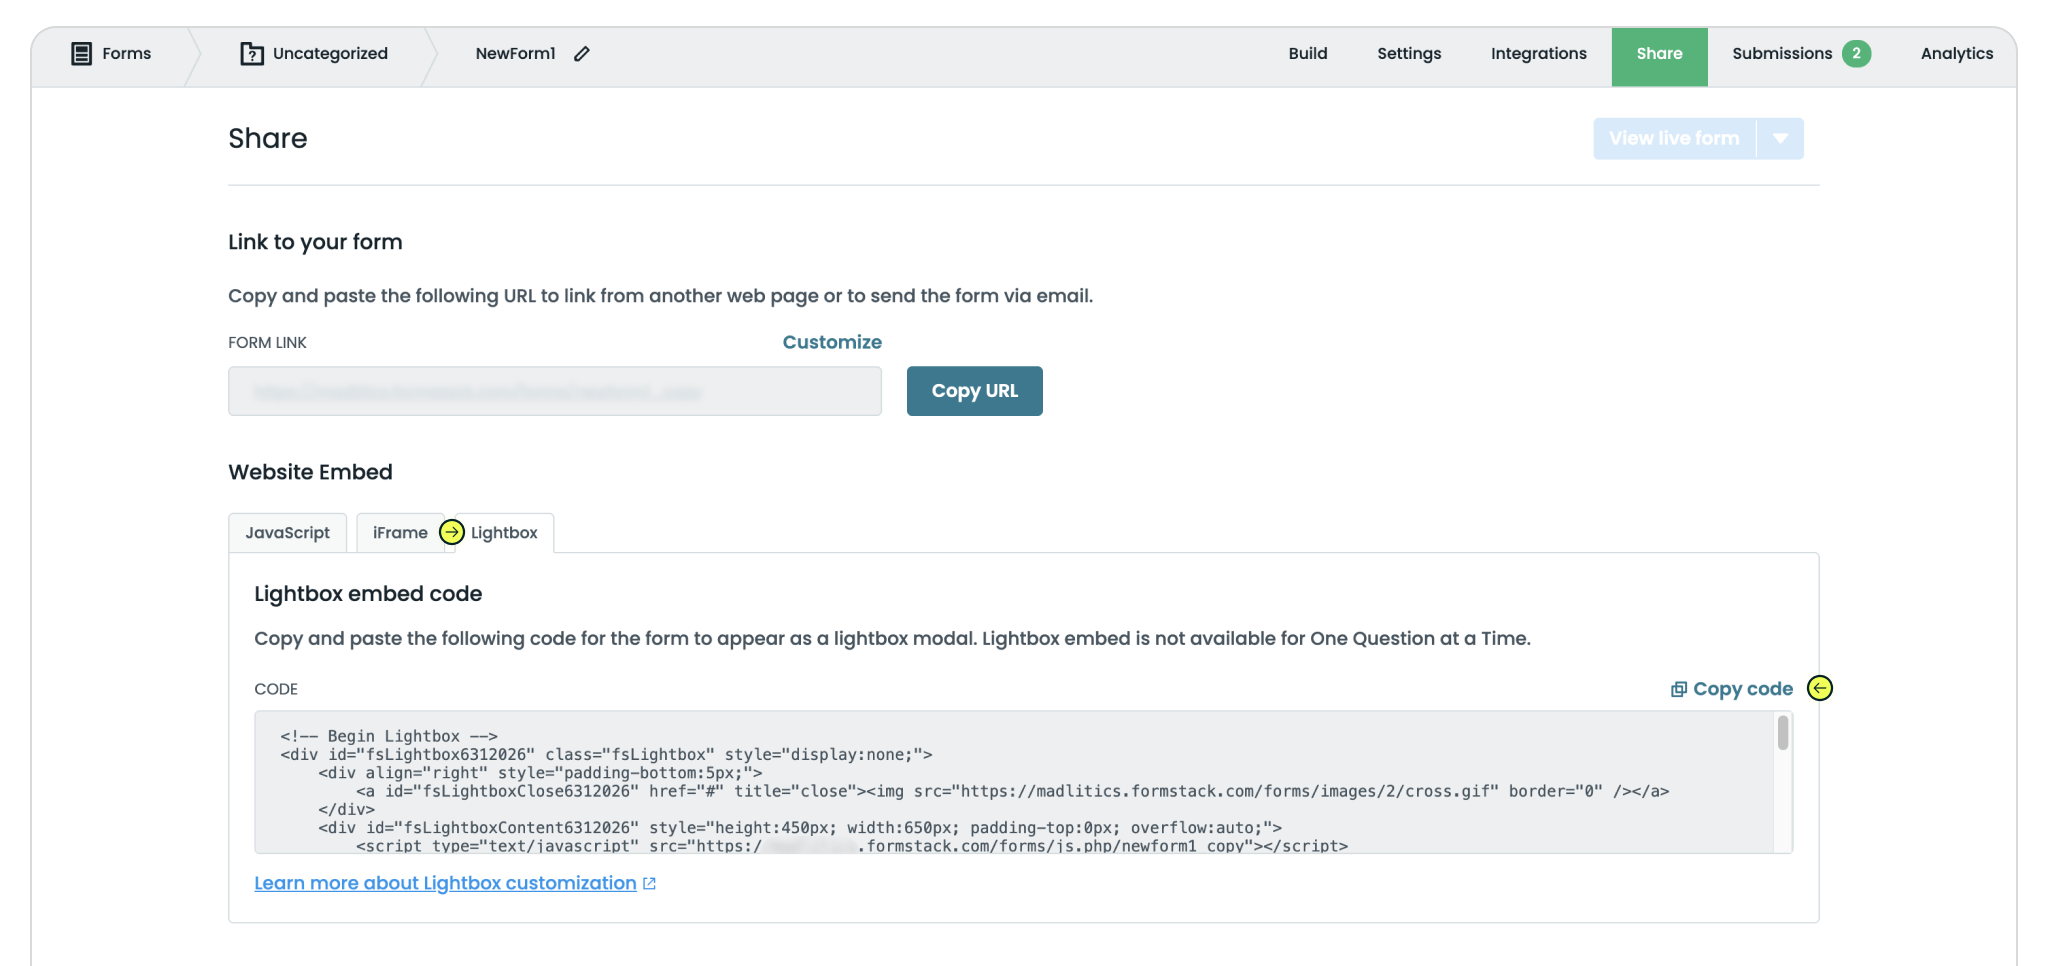Viewport: 2048px width, 966px height.
Task: Select the iFrame embed tab
Action: pyautogui.click(x=400, y=533)
